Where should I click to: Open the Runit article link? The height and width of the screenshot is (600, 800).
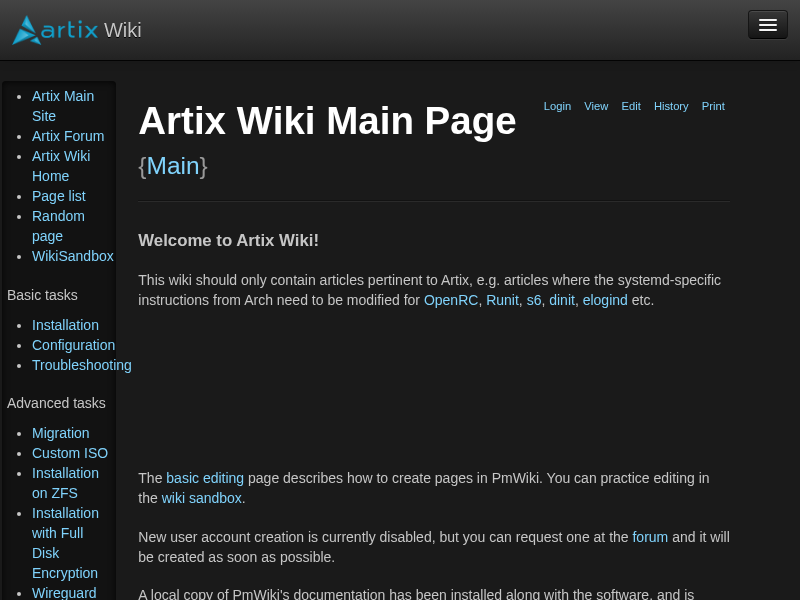(502, 300)
